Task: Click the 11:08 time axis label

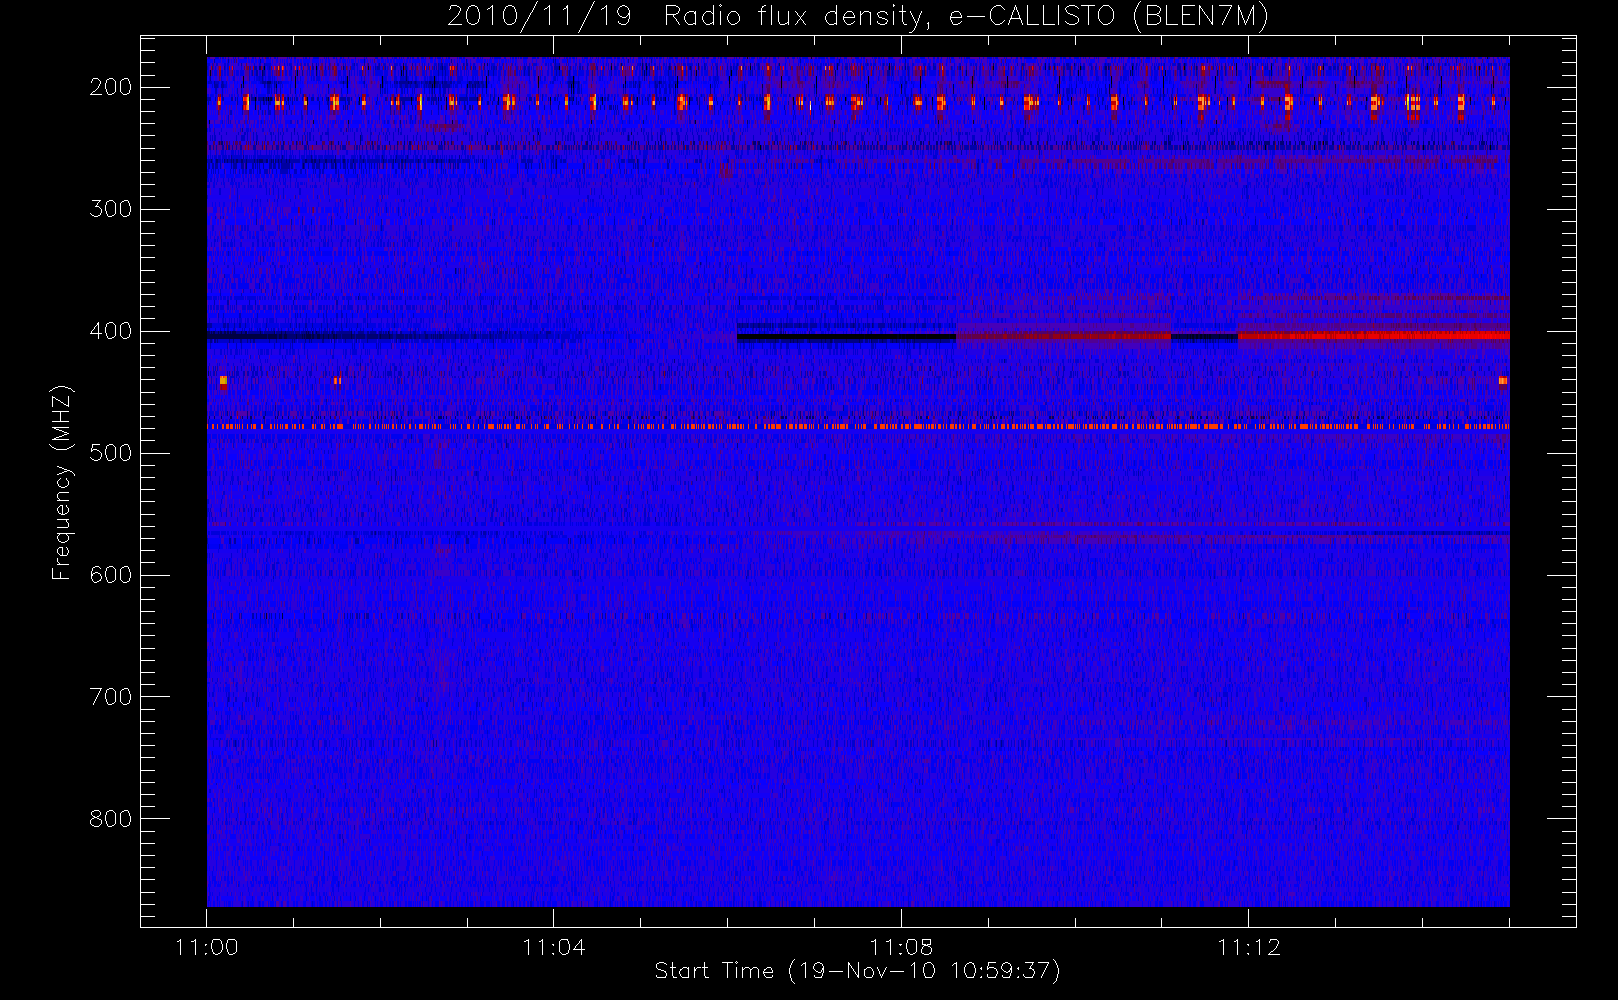Action: tap(901, 947)
